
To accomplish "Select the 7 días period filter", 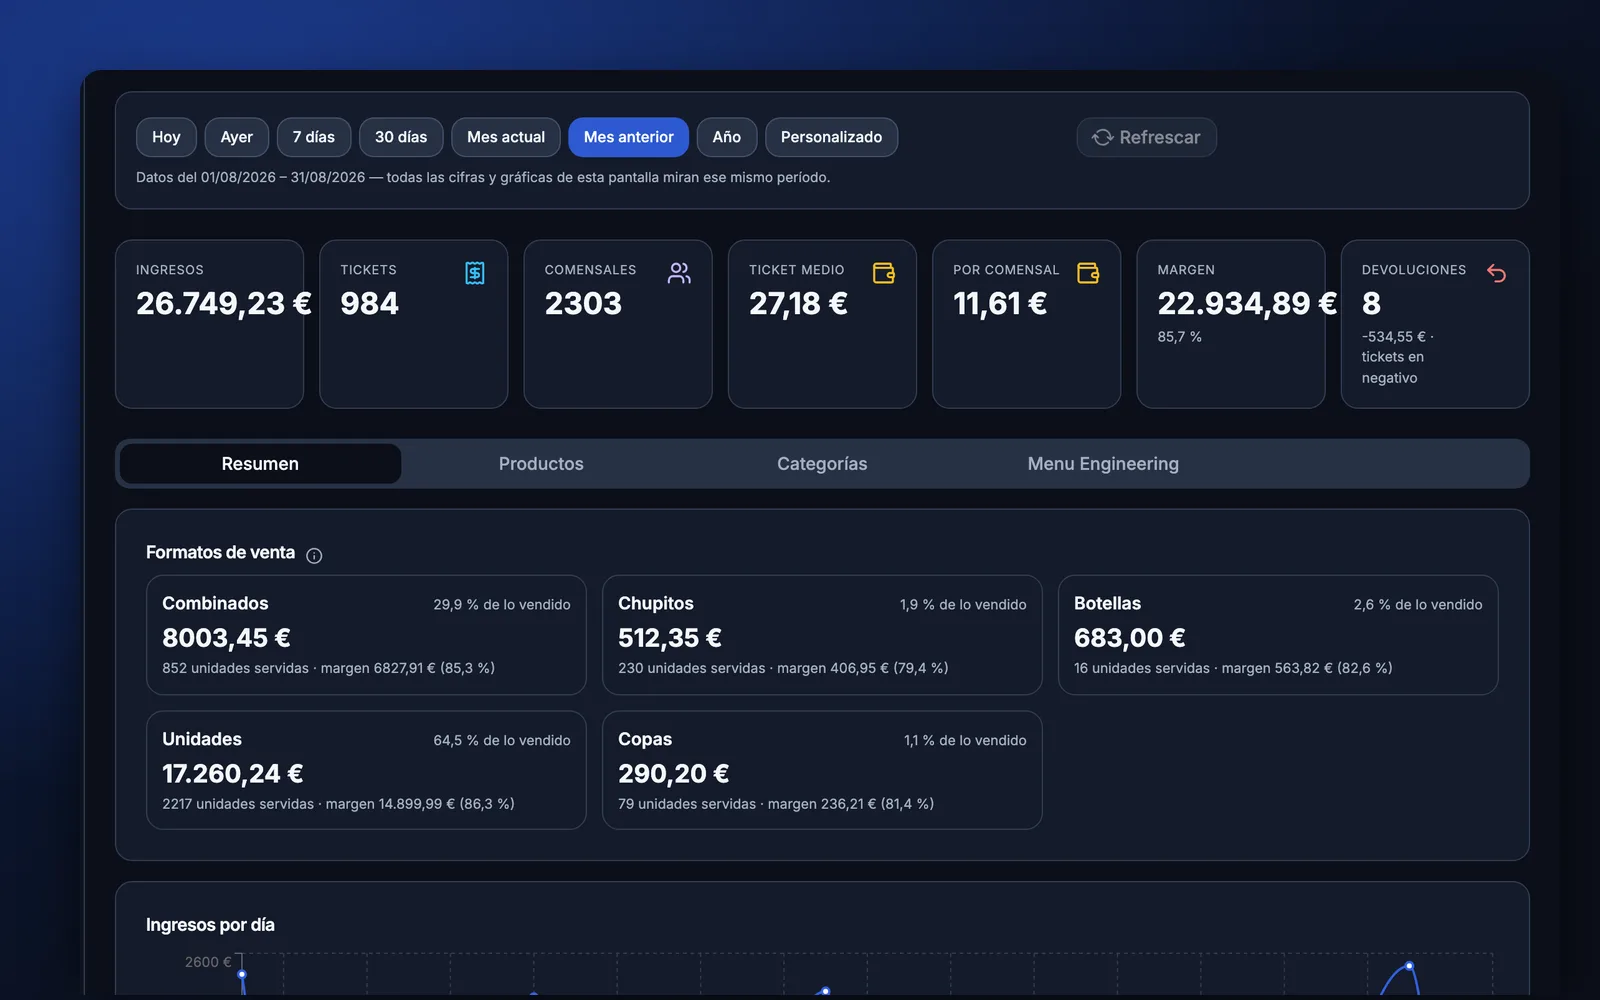I will (x=314, y=137).
